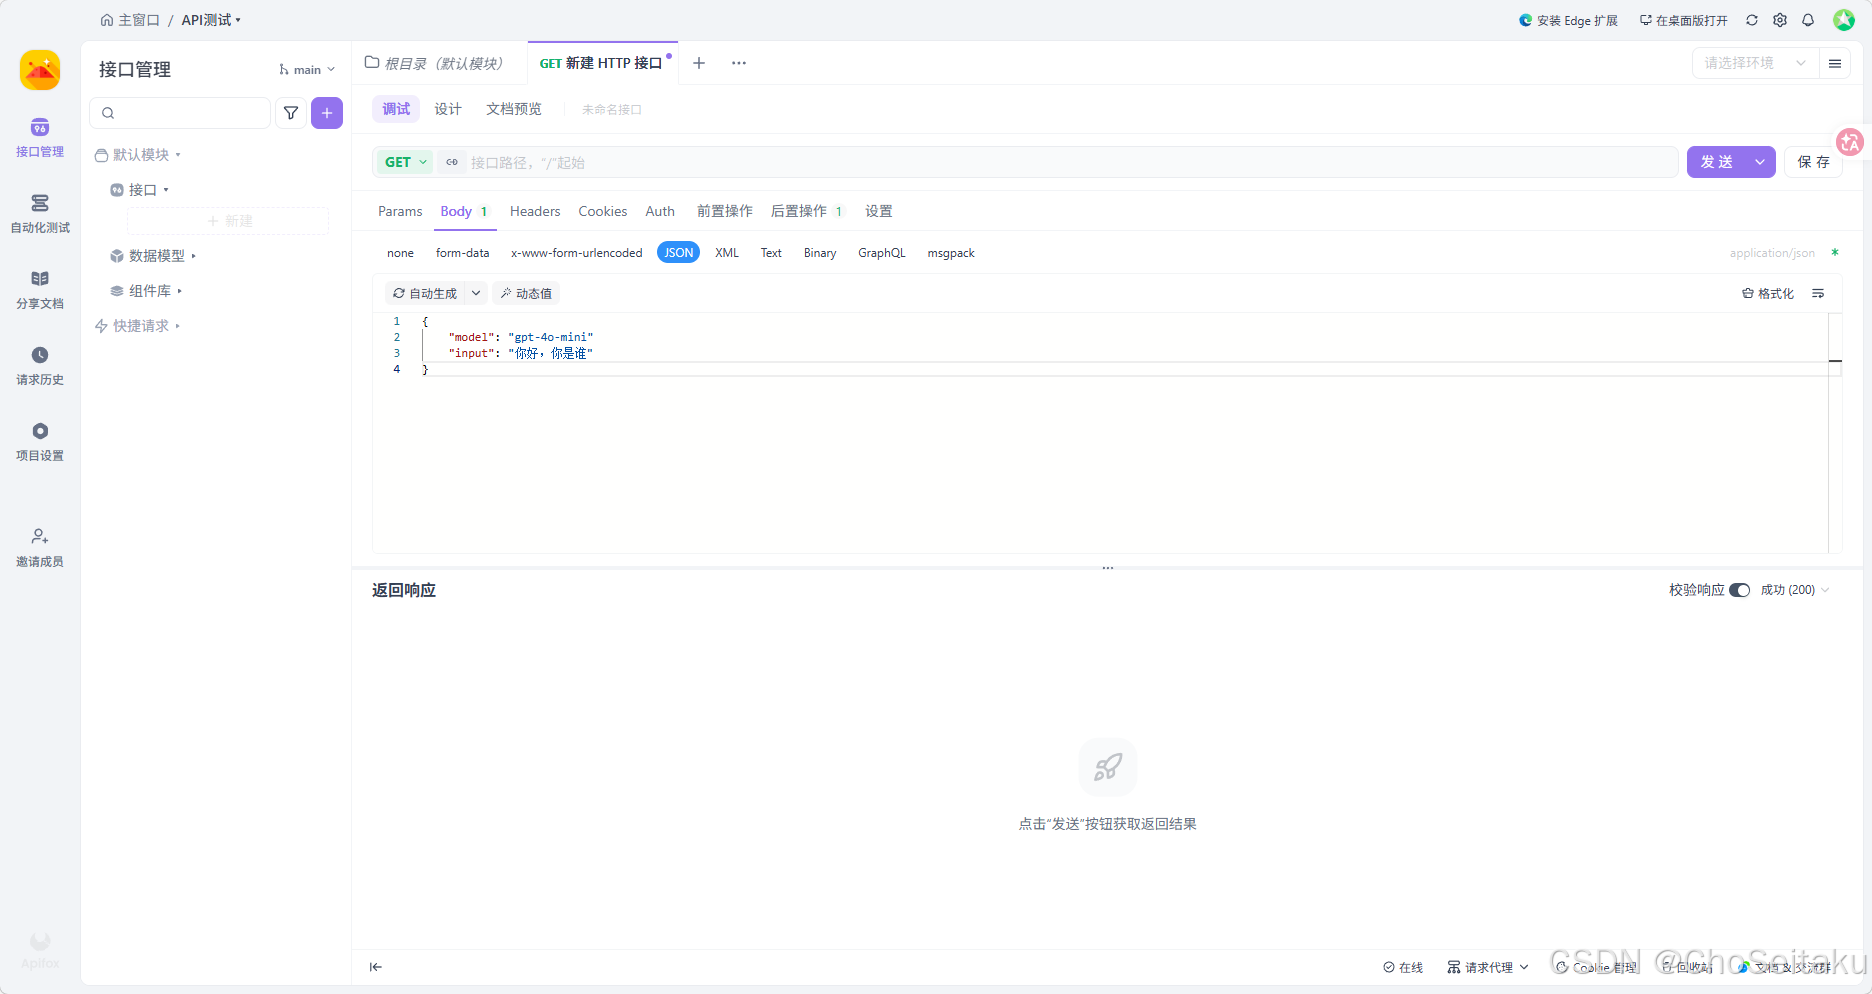Toggle the 校验响应 switch
The image size is (1872, 994).
tap(1739, 590)
